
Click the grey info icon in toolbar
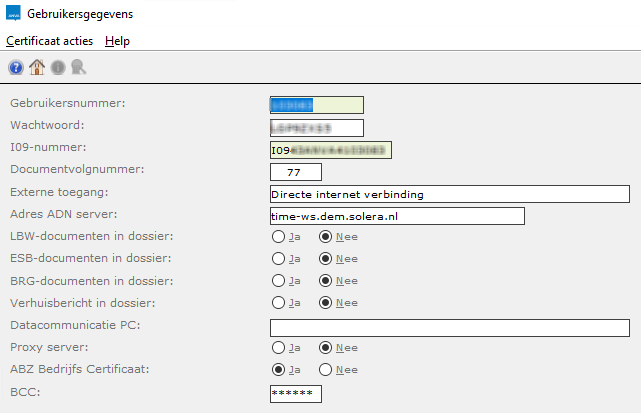tap(57, 68)
